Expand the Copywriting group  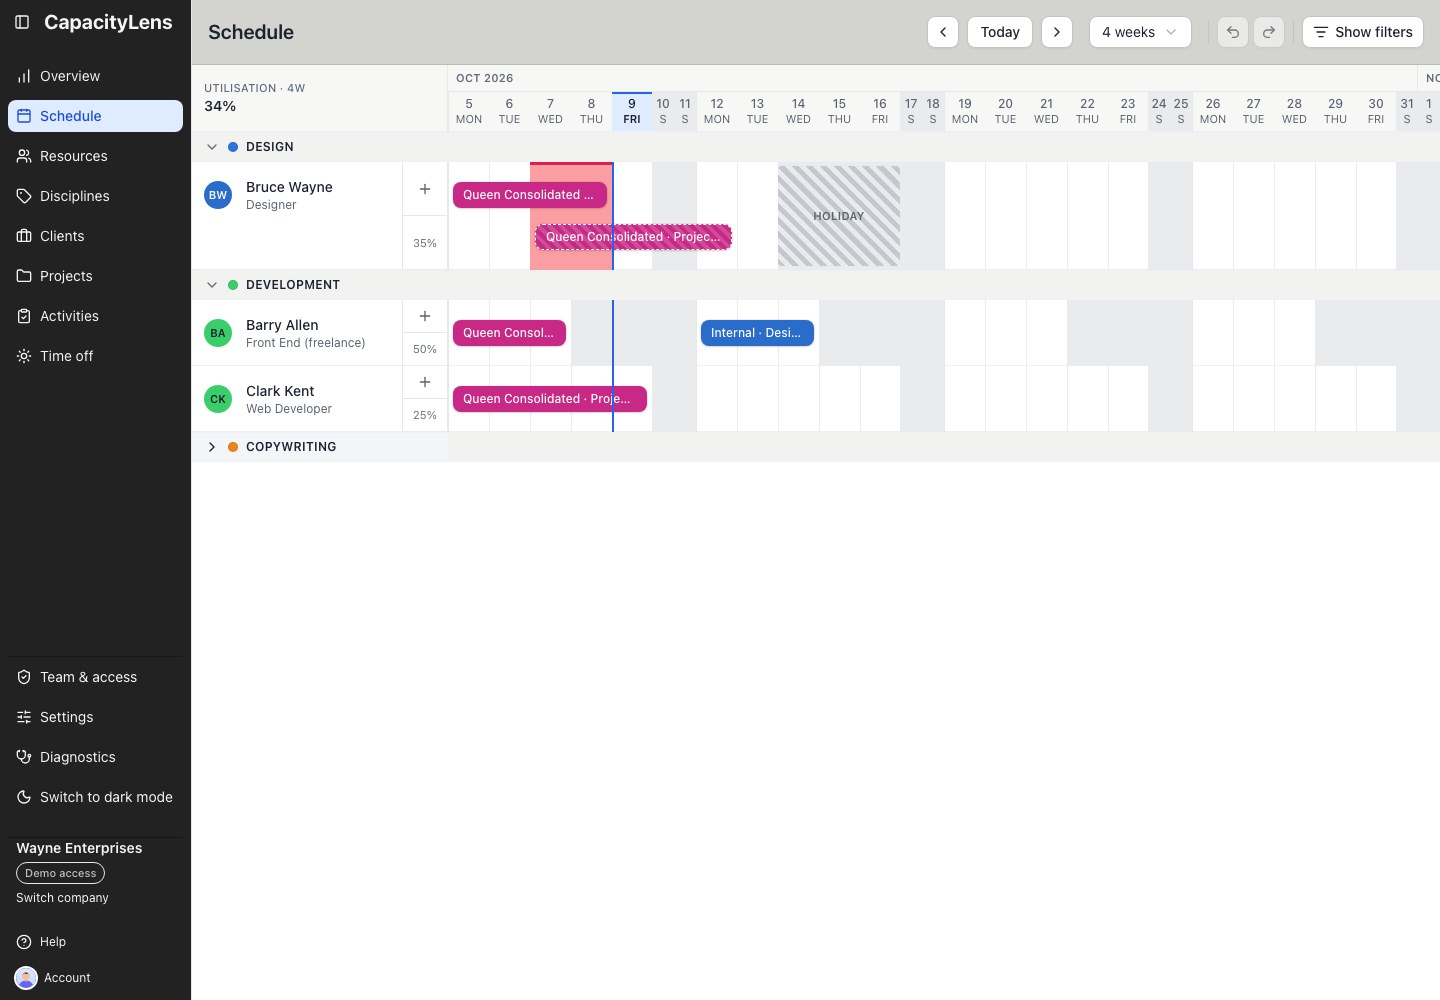point(212,447)
